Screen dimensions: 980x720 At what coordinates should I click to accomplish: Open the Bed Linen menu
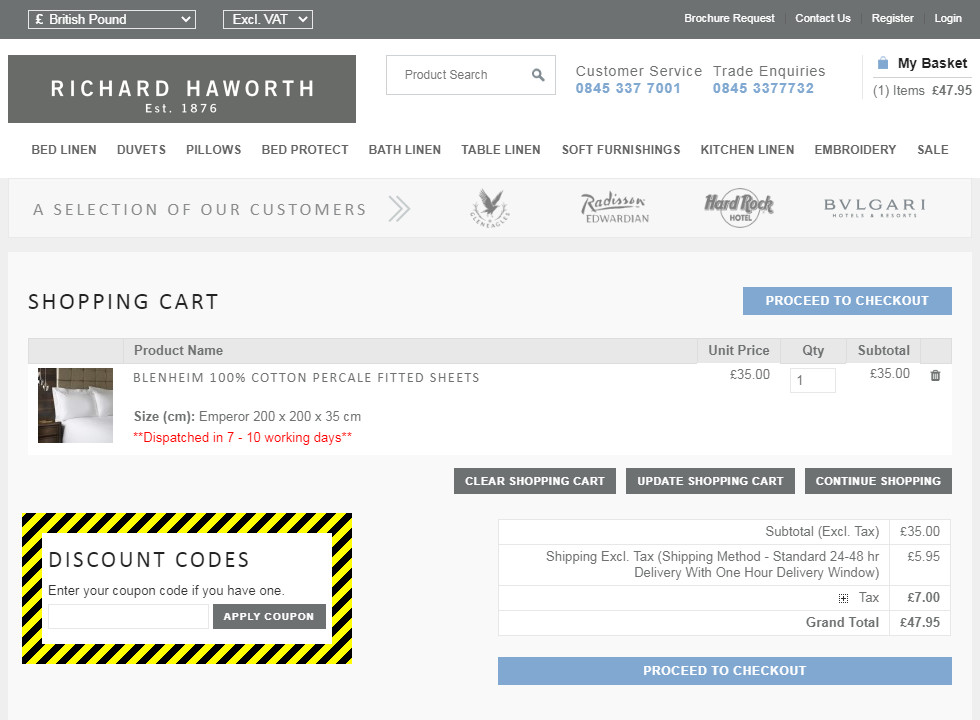(64, 150)
